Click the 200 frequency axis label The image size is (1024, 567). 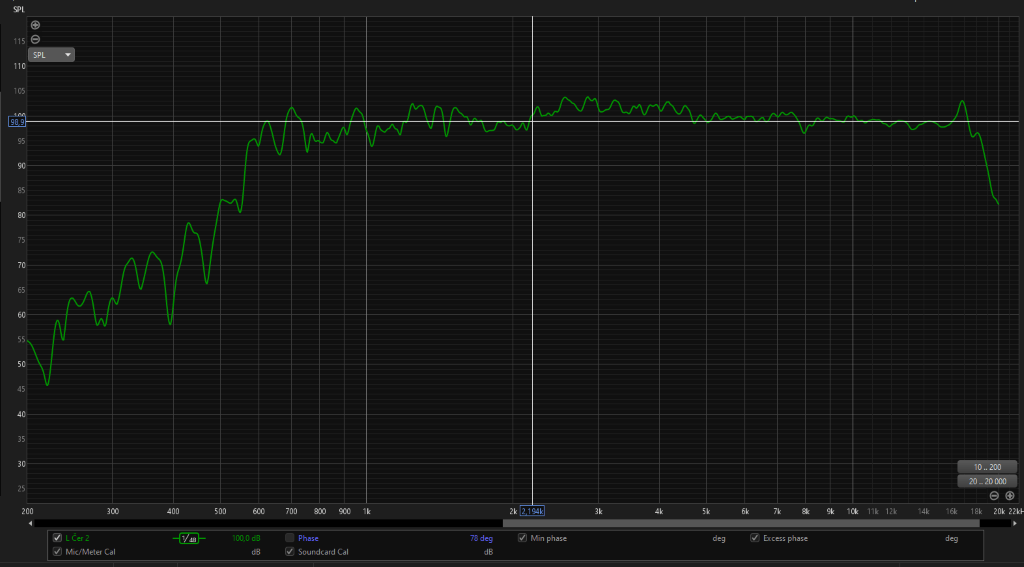click(x=27, y=511)
